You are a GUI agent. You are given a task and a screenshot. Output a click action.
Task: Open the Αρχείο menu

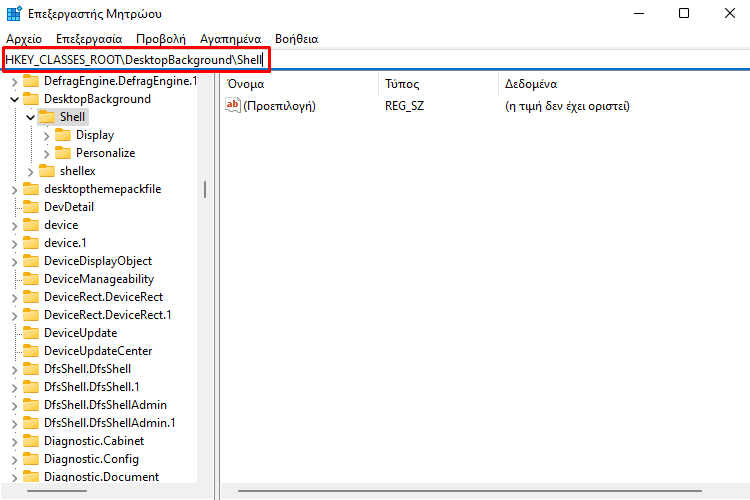tap(24, 39)
